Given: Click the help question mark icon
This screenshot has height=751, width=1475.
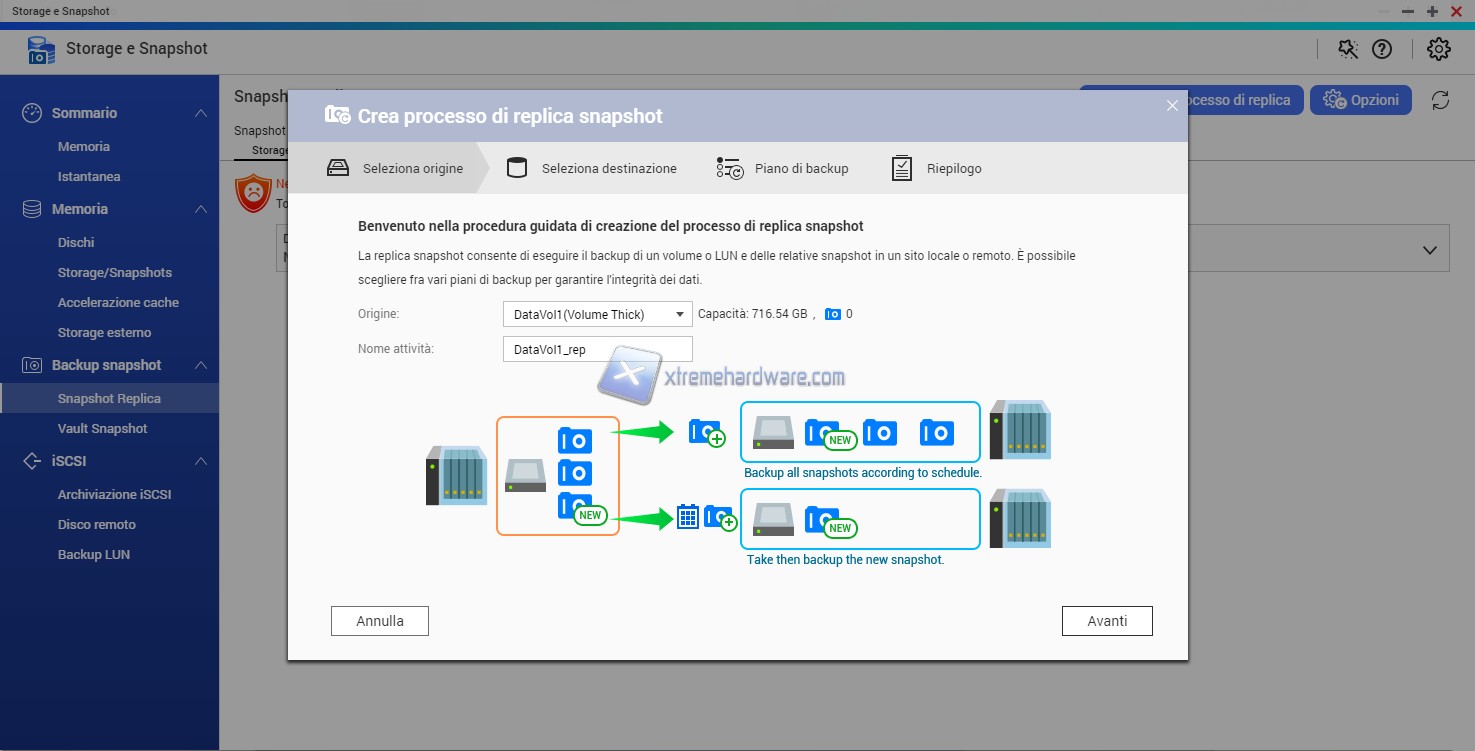Looking at the screenshot, I should tap(1382, 49).
